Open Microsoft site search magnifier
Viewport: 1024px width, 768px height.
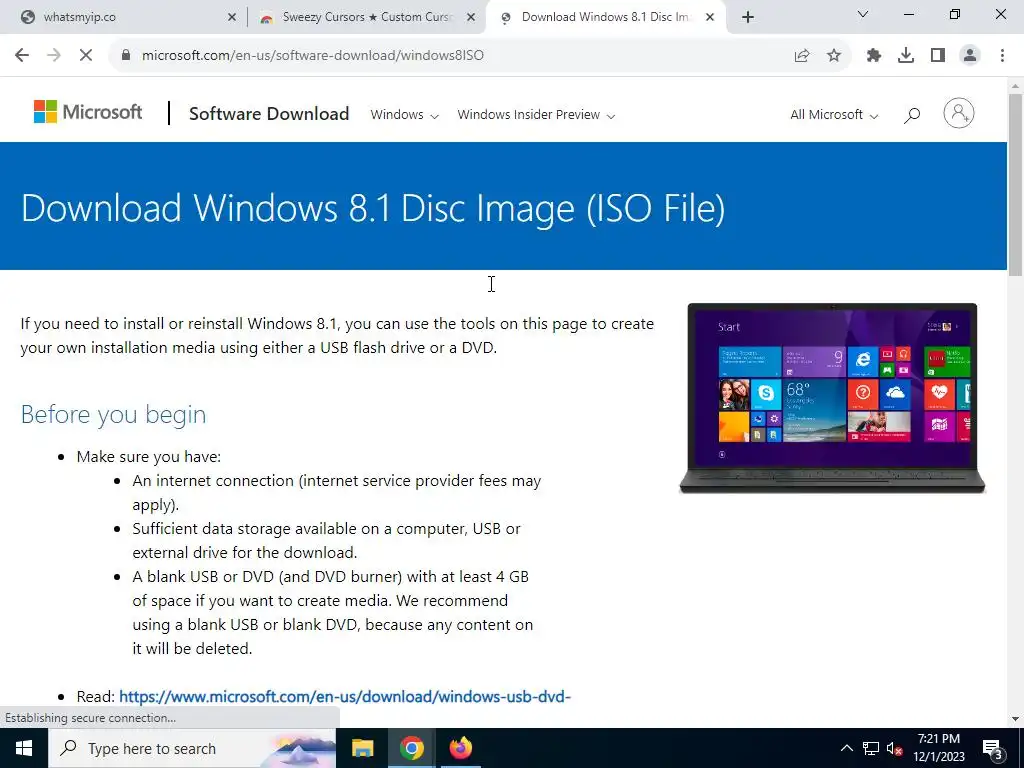(912, 115)
